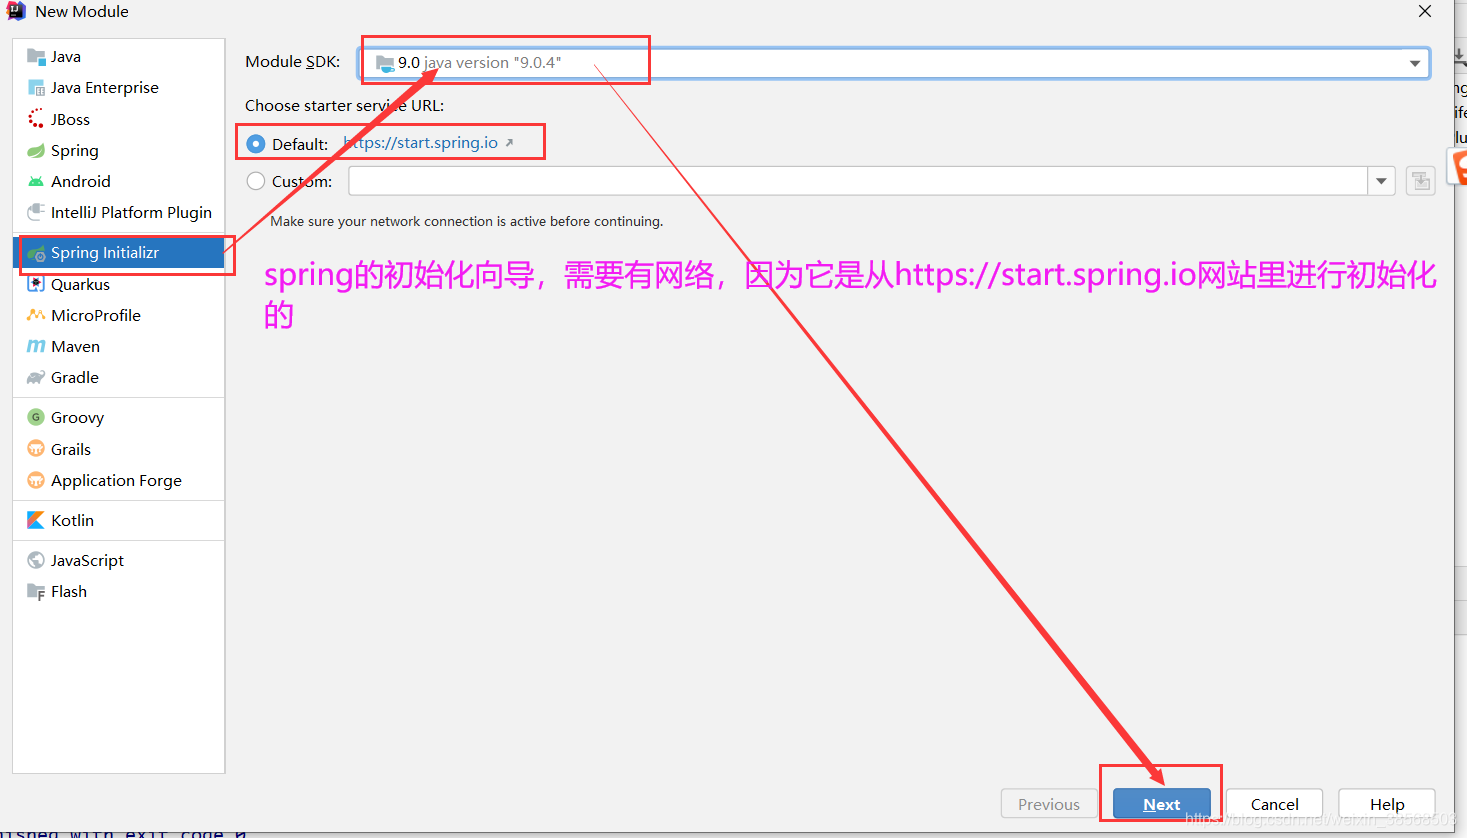
Task: Click inside the Custom URL input field
Action: click(858, 181)
